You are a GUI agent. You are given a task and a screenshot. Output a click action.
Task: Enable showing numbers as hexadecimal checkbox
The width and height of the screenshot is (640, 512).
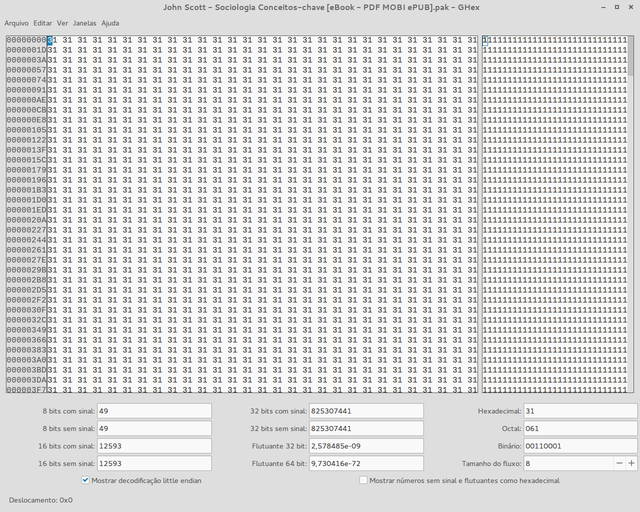coord(363,481)
